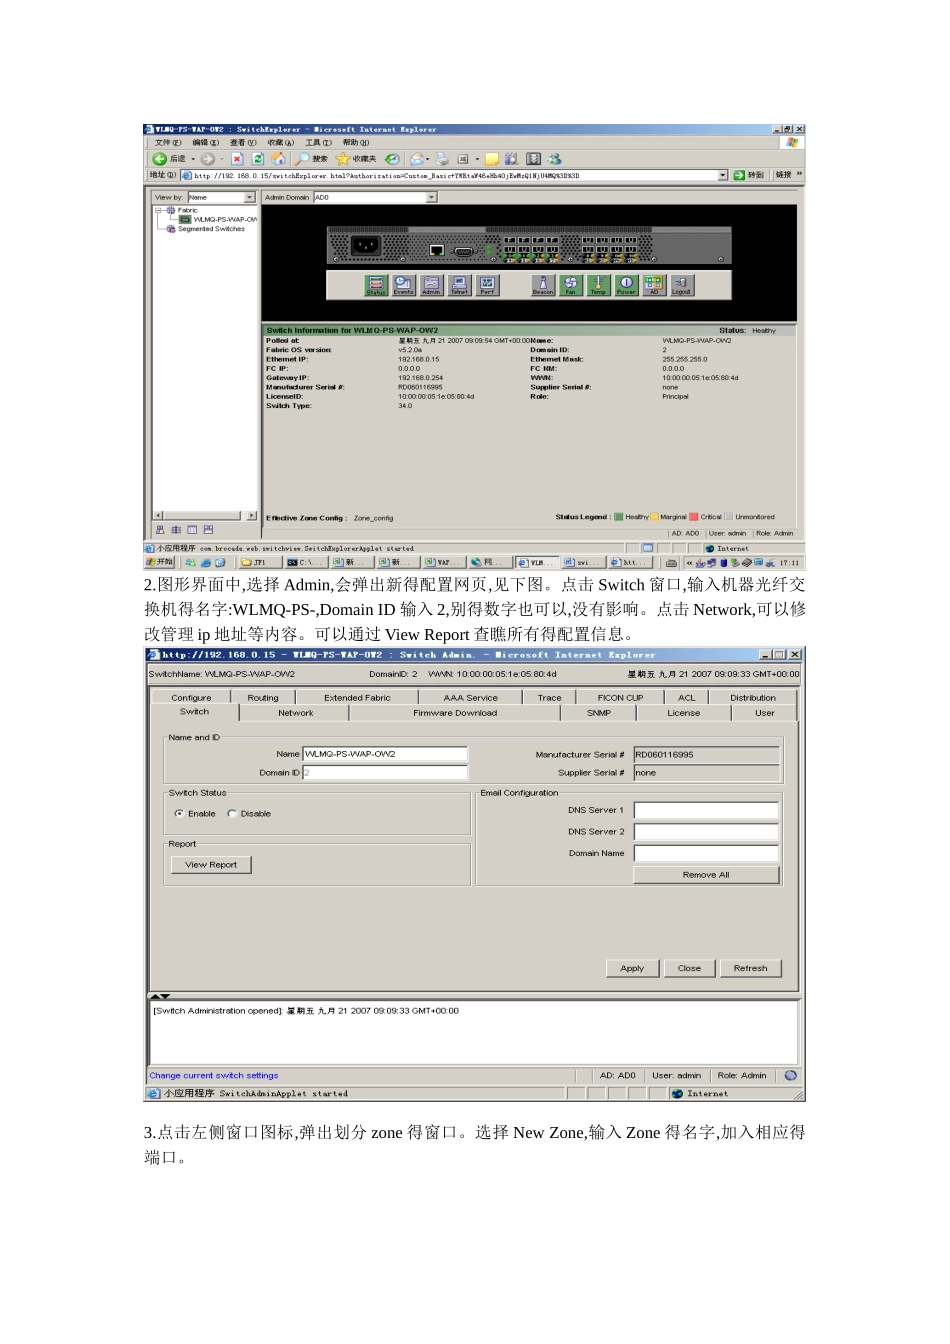The width and height of the screenshot is (950, 1344).
Task: Select the Disable radio button
Action: [232, 814]
